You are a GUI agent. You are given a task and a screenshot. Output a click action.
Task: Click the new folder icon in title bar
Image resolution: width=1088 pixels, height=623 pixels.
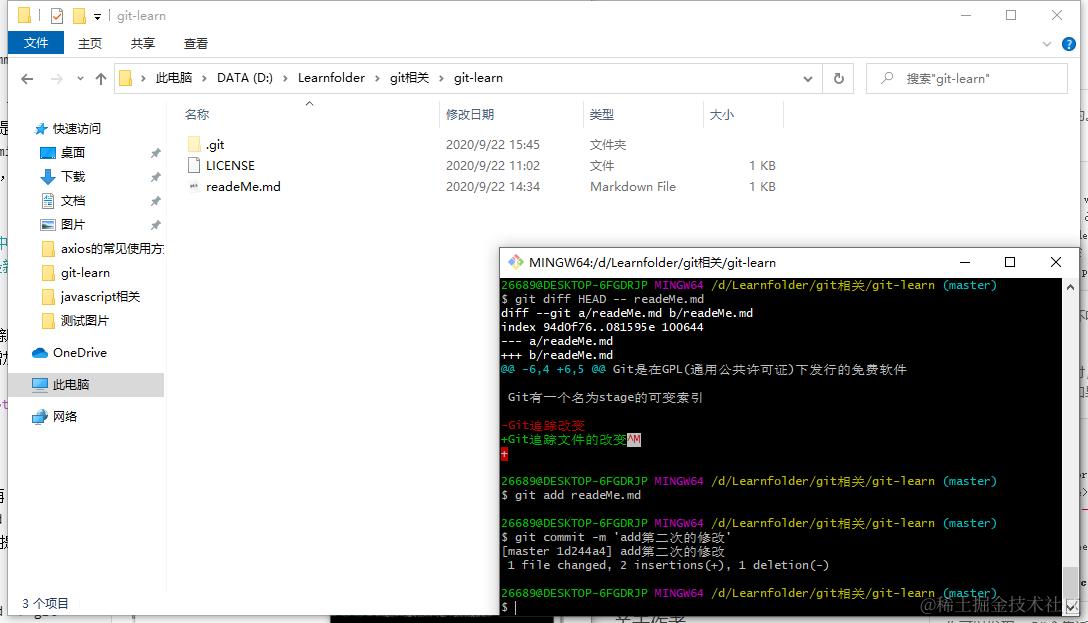(x=79, y=15)
